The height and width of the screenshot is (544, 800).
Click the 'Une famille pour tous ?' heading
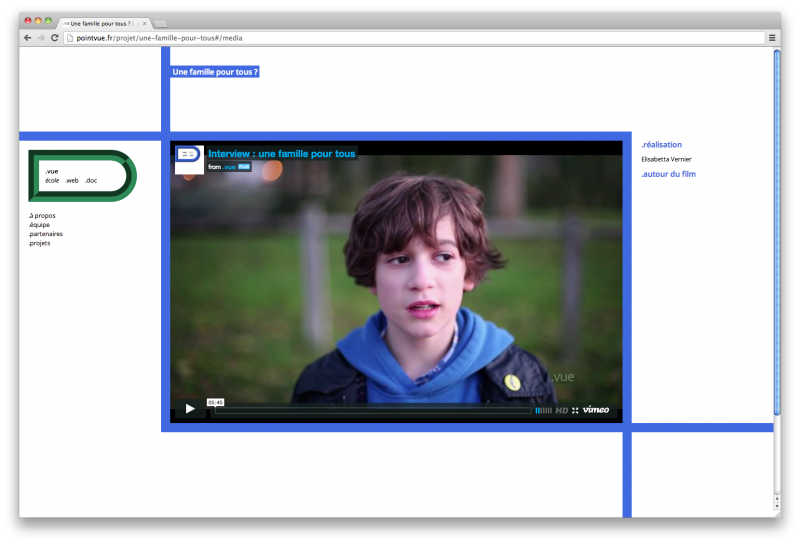[x=215, y=72]
